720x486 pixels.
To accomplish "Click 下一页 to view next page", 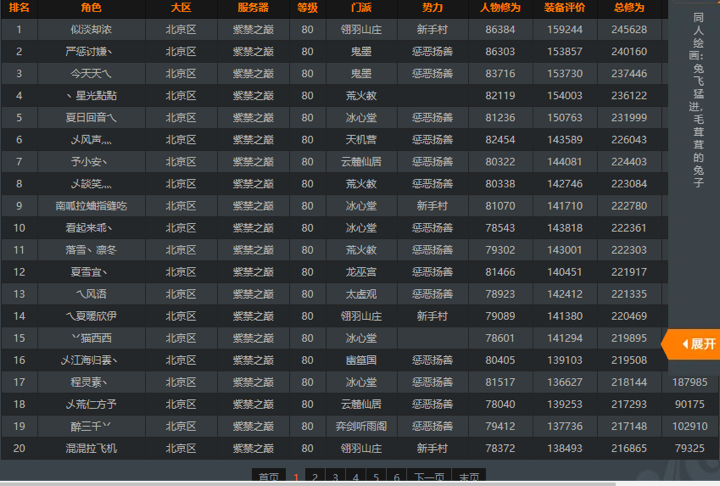I will pos(430,477).
